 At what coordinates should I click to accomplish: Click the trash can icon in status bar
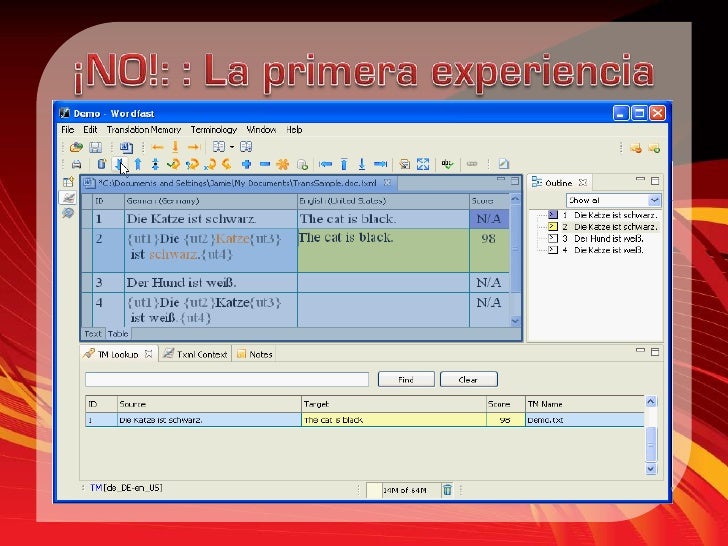(x=447, y=490)
